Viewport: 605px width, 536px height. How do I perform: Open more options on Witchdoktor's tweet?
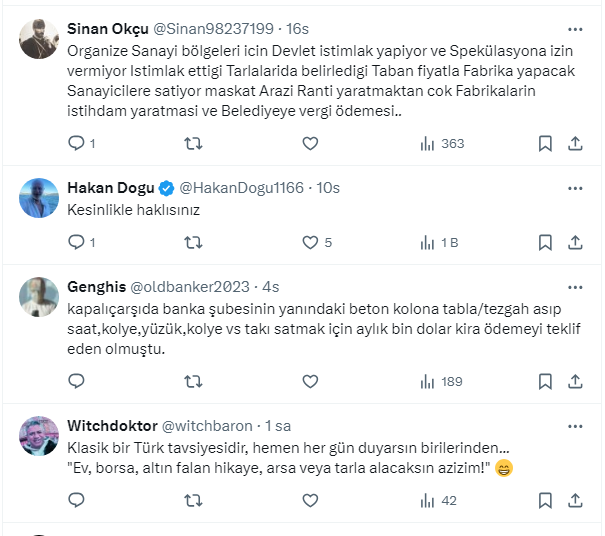[575, 425]
